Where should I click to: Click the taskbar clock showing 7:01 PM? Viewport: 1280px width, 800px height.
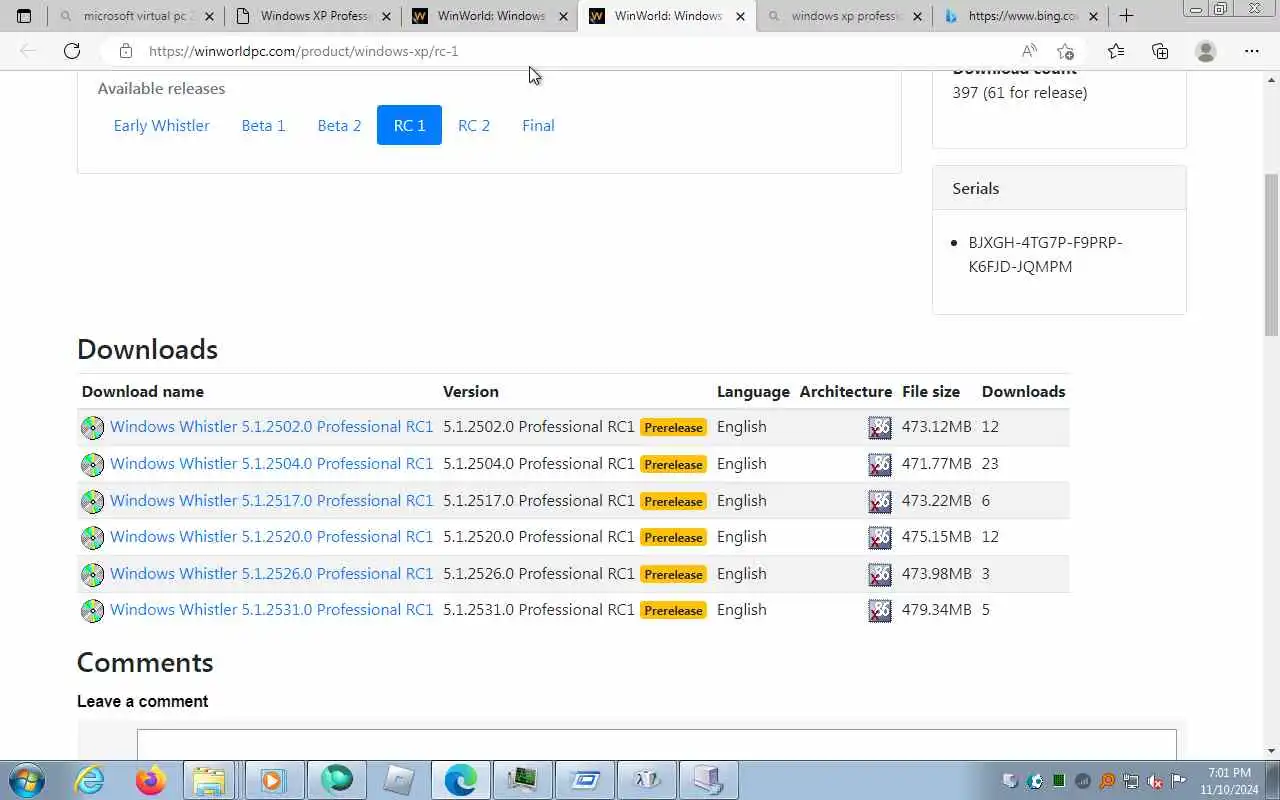pos(1229,780)
